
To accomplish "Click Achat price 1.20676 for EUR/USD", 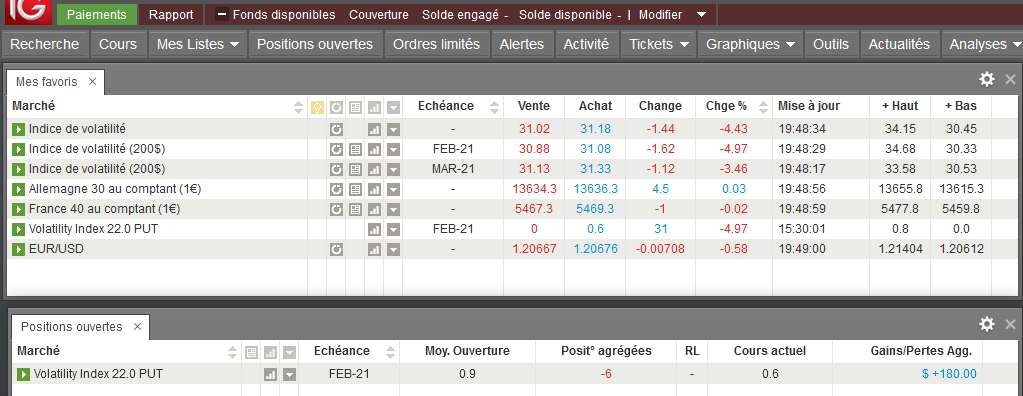I will 596,249.
